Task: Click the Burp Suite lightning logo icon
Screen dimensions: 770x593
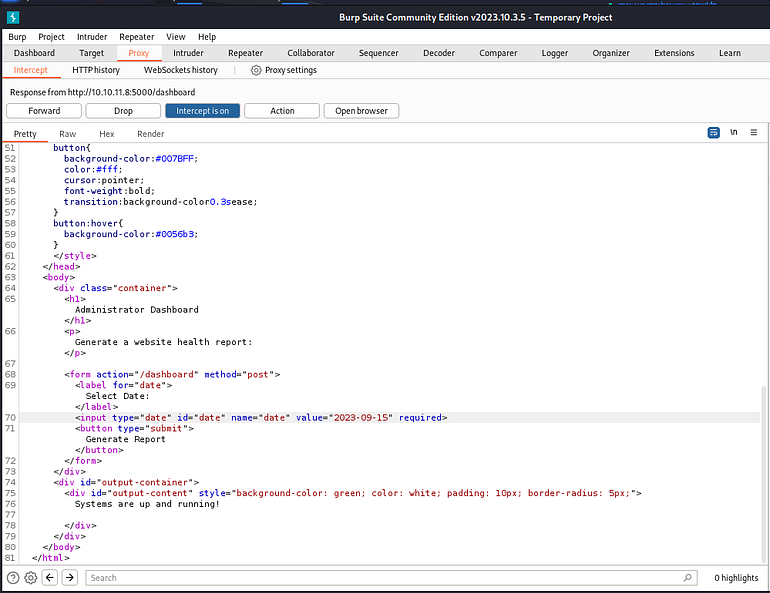Action: (13, 18)
